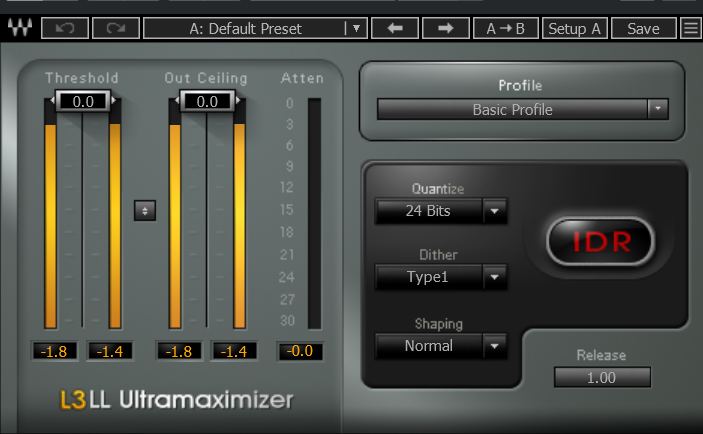The image size is (703, 434).
Task: Copy setup A to B
Action: (x=506, y=28)
